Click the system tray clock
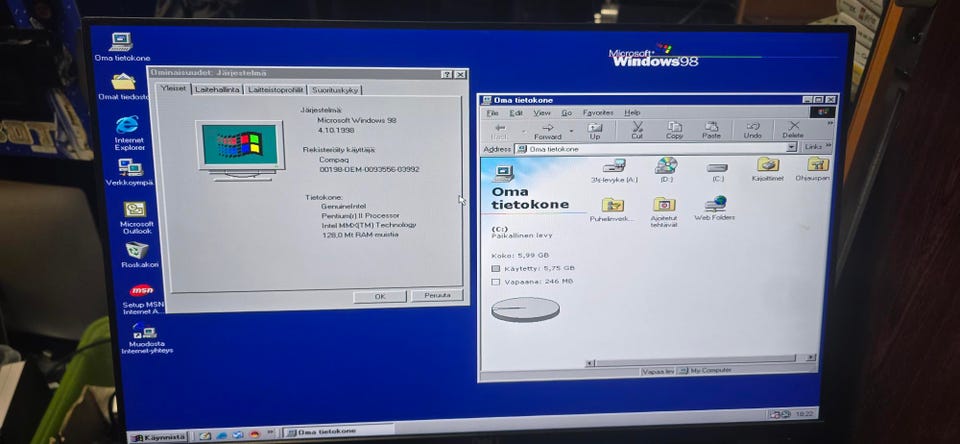Screen dimensions: 960x444 804,414
